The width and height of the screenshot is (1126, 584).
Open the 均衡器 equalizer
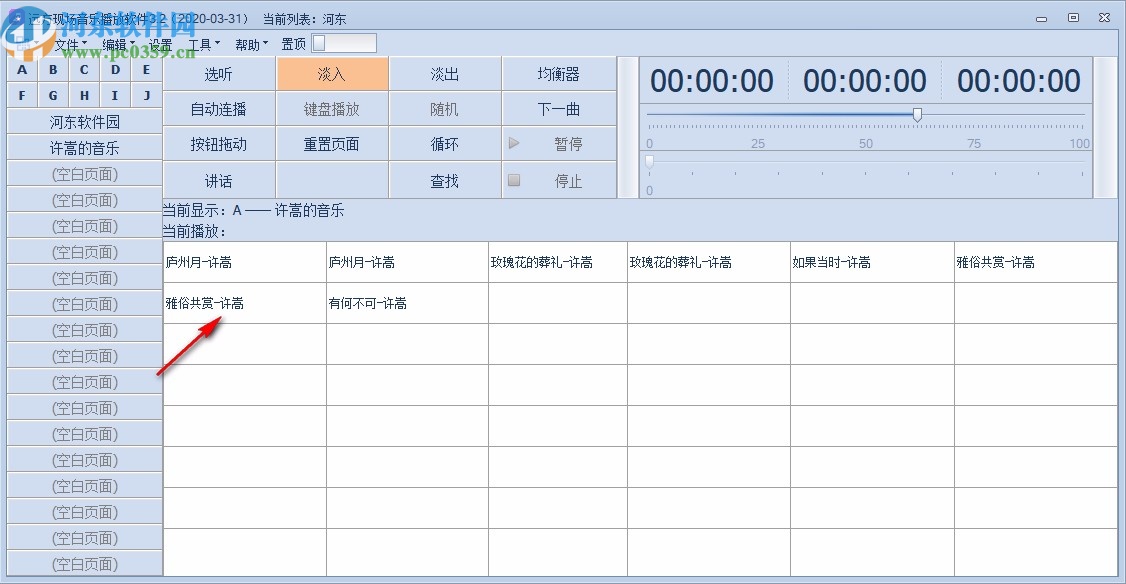coord(558,73)
